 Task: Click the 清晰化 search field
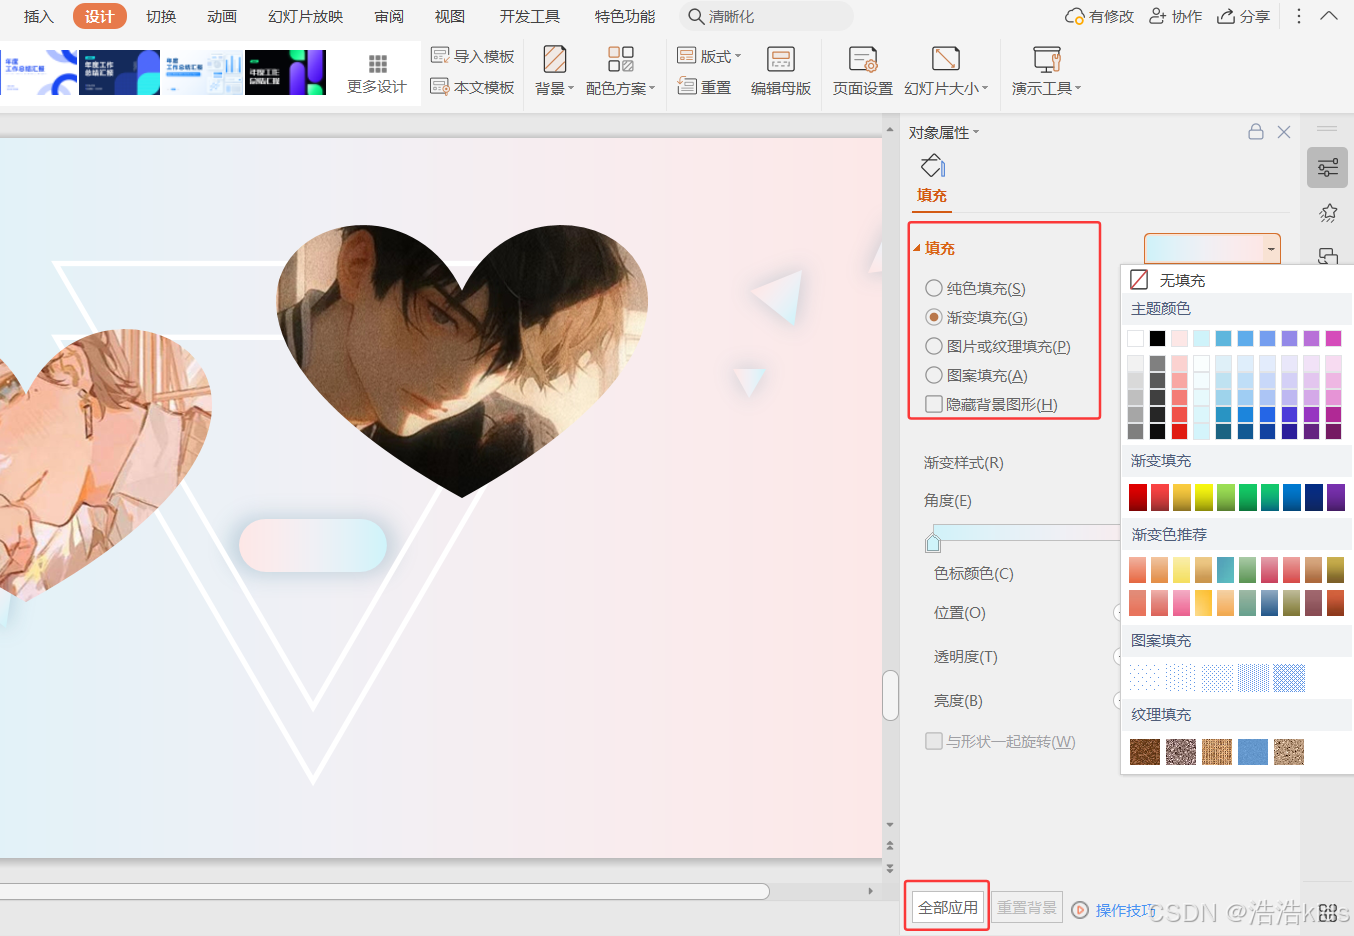[765, 16]
